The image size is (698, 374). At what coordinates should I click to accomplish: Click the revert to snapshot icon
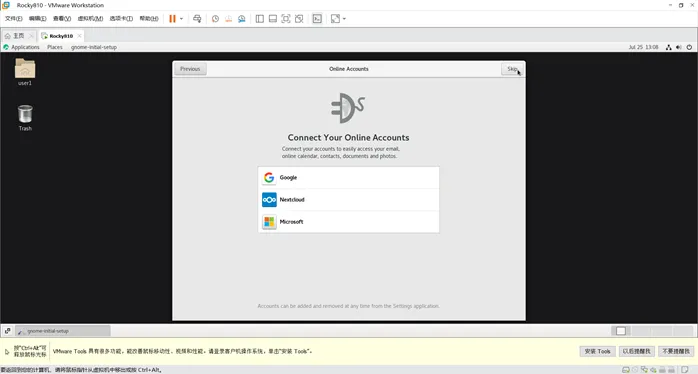click(228, 19)
